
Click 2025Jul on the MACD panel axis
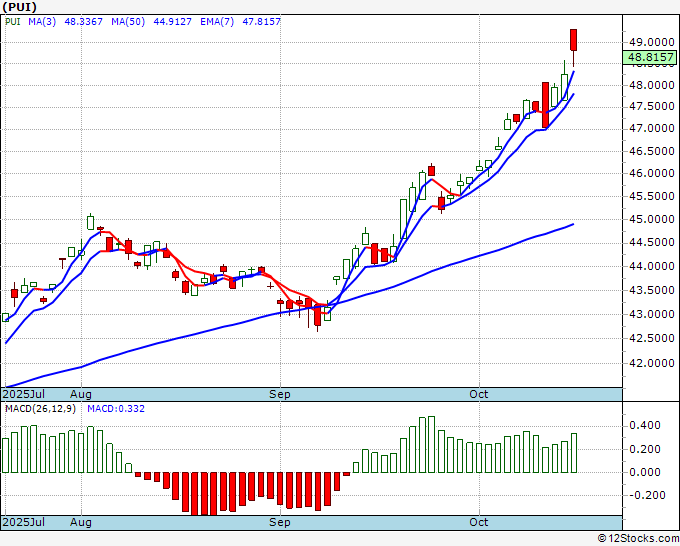tap(24, 522)
